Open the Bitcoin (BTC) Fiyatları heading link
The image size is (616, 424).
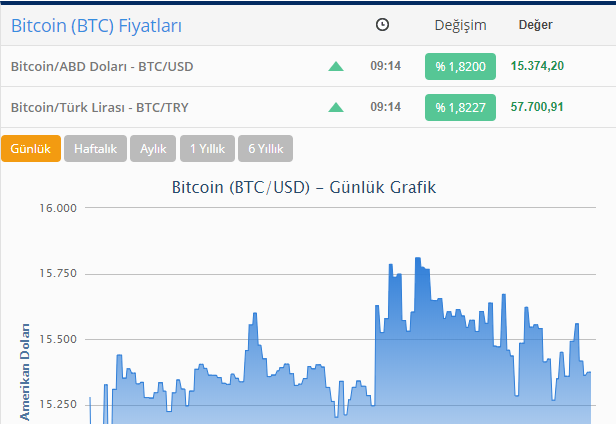(x=96, y=26)
